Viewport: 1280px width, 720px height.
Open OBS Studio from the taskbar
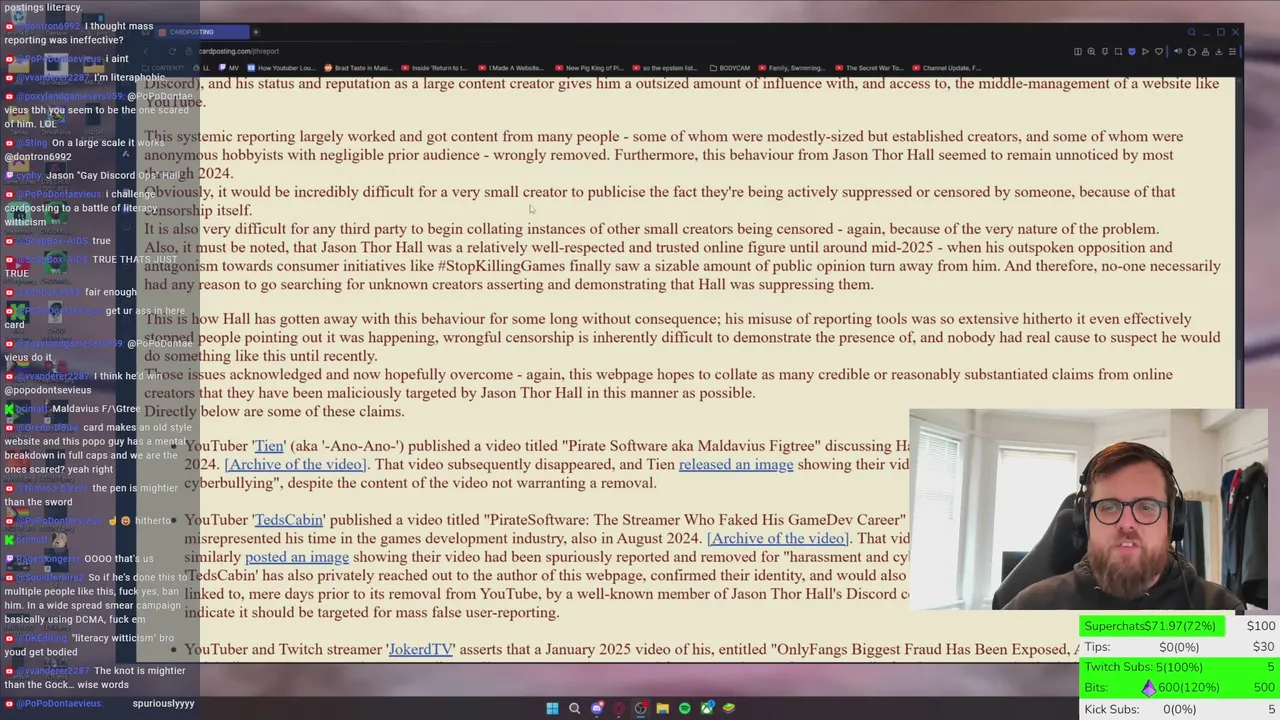[x=641, y=708]
